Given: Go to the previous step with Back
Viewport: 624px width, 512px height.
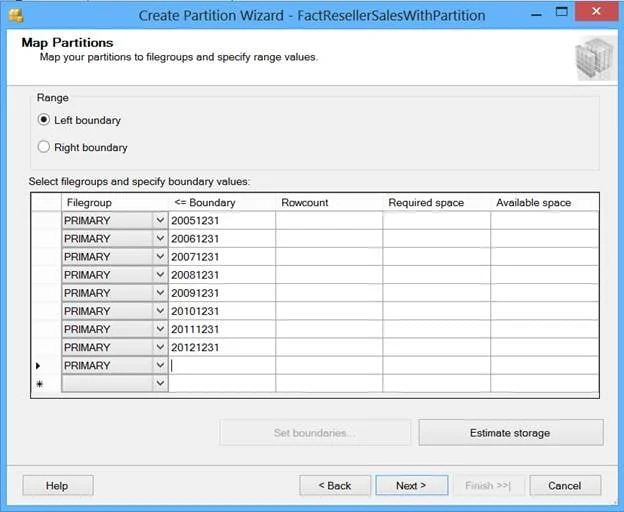Looking at the screenshot, I should (335, 485).
